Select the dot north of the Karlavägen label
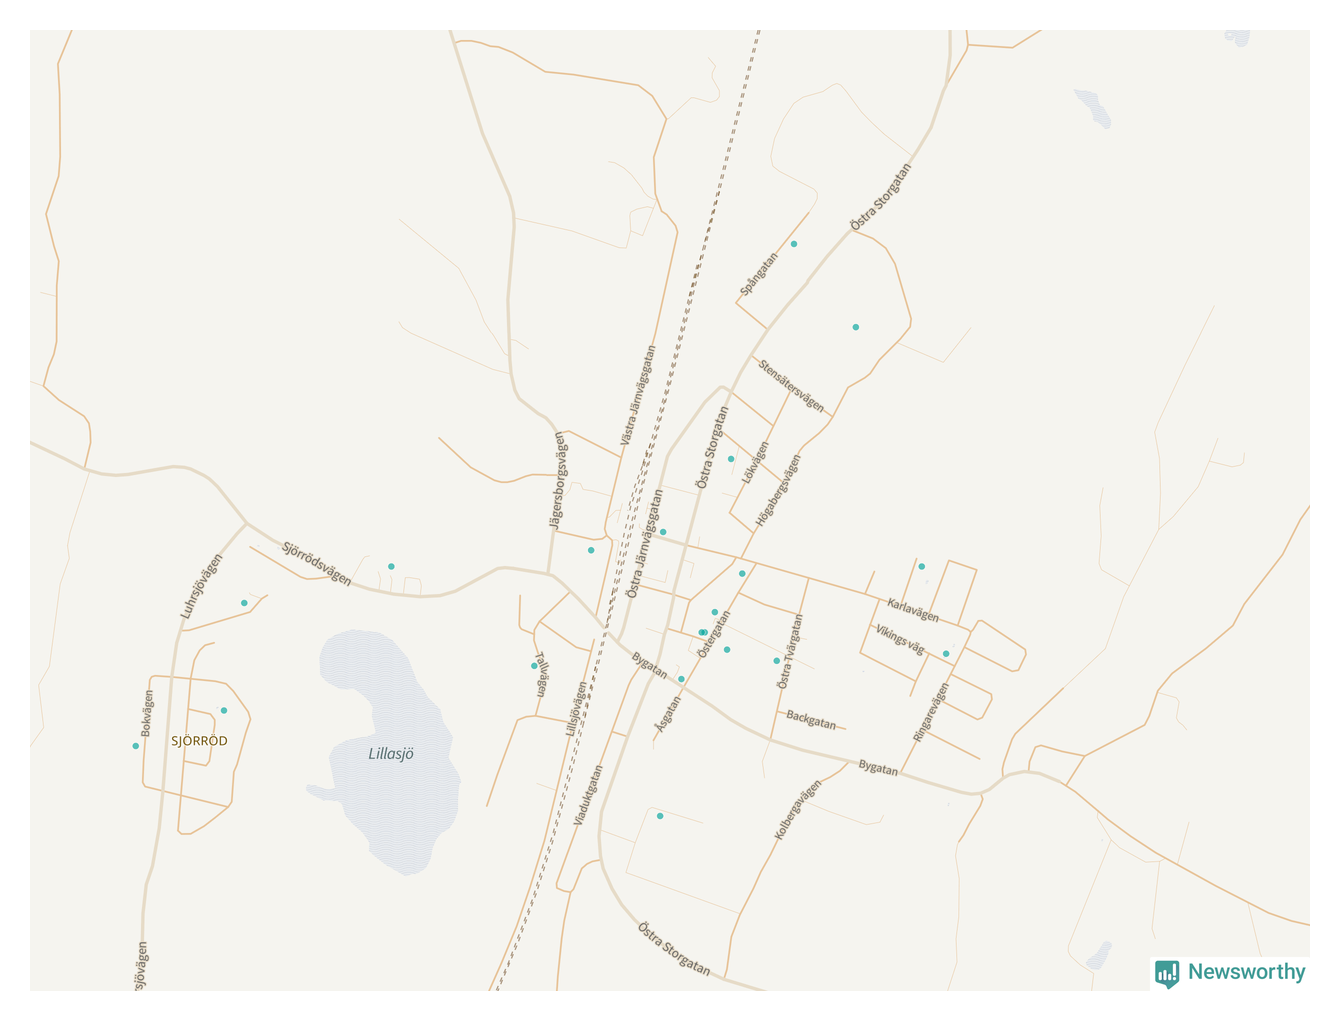The height and width of the screenshot is (1021, 1340). coord(922,567)
